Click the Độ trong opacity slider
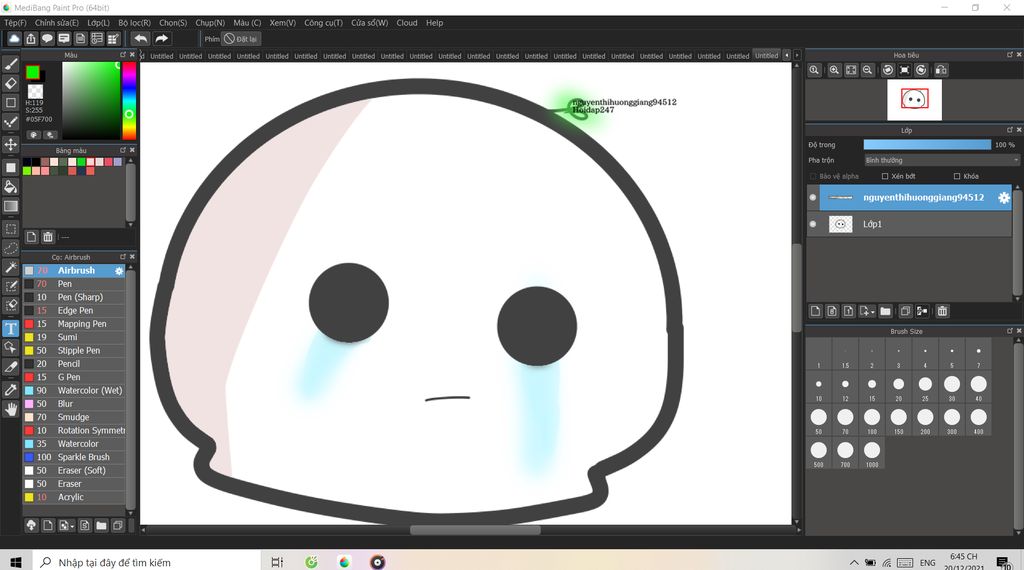1024x570 pixels. (x=927, y=145)
